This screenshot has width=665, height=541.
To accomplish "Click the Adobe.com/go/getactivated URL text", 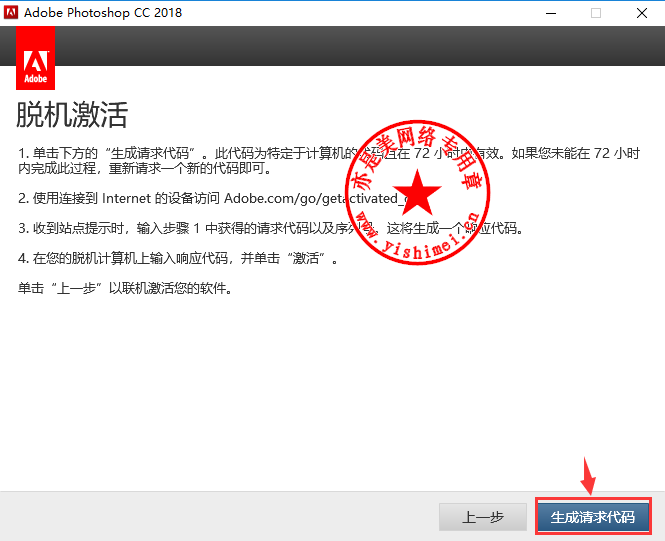I will coord(317,198).
